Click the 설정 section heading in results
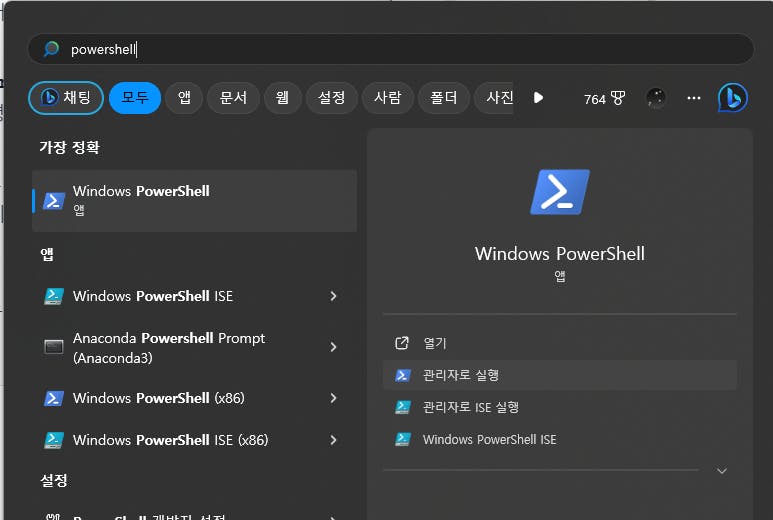The image size is (773, 520). 54,480
